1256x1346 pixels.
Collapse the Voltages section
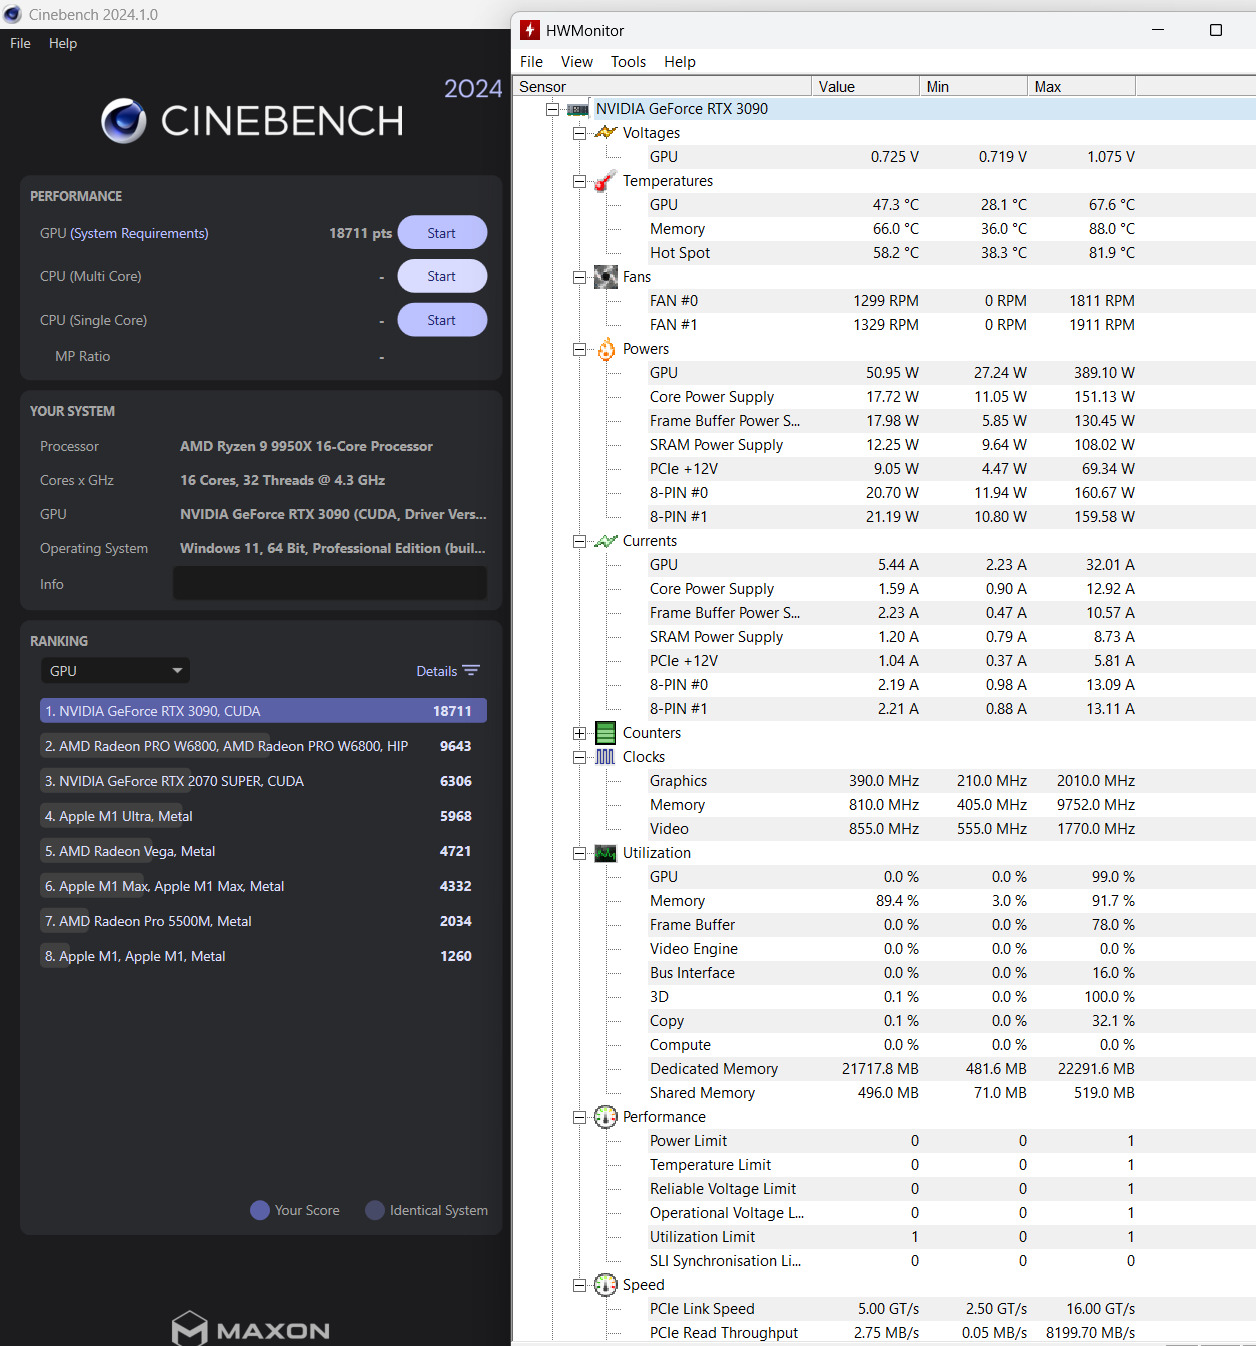579,133
